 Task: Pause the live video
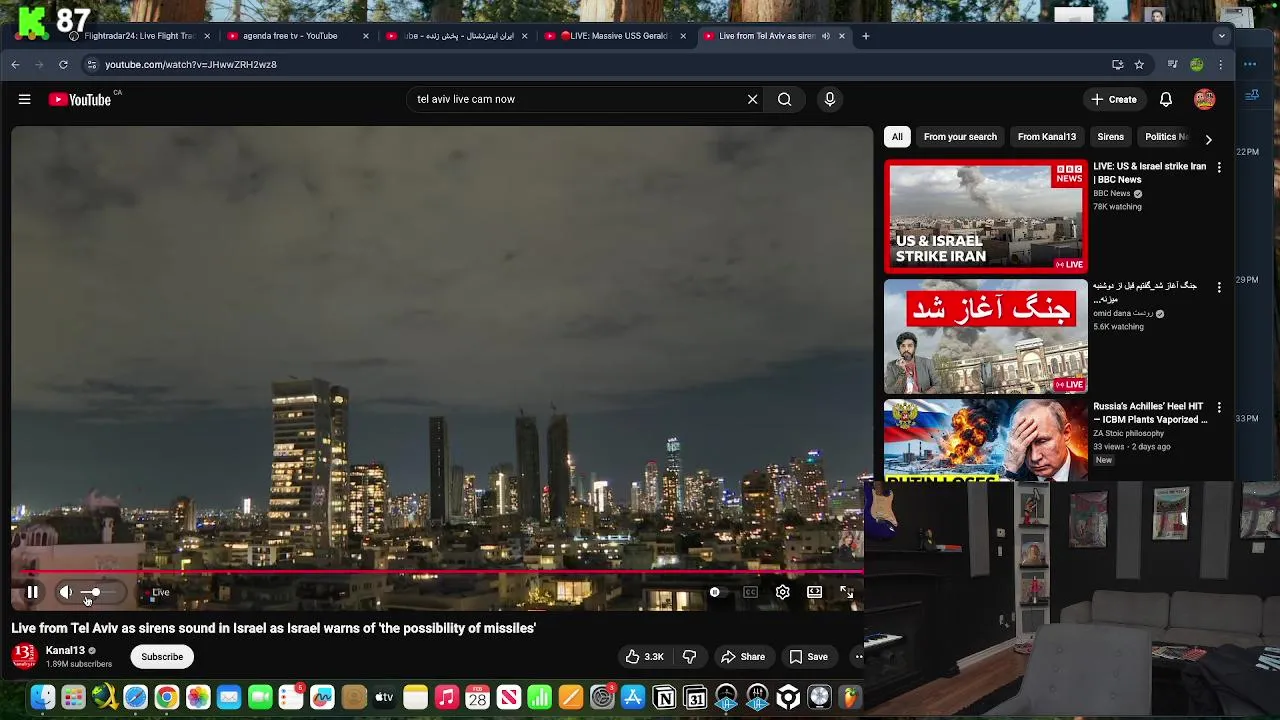(x=32, y=592)
